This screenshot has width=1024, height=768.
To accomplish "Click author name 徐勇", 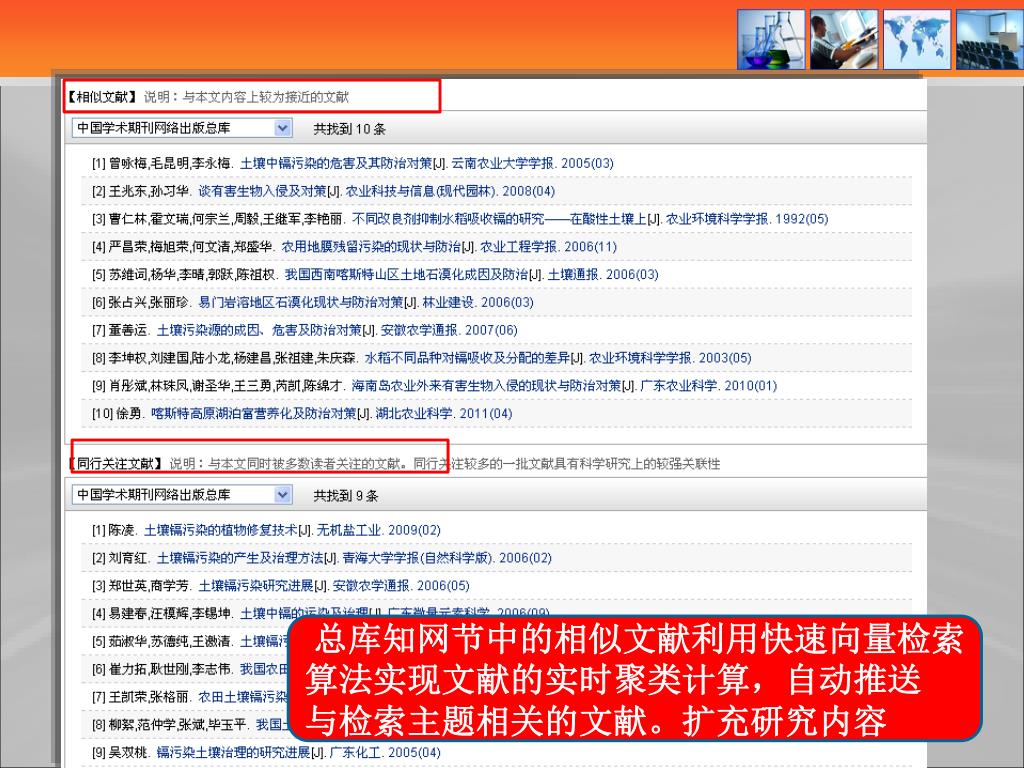I will [129, 413].
